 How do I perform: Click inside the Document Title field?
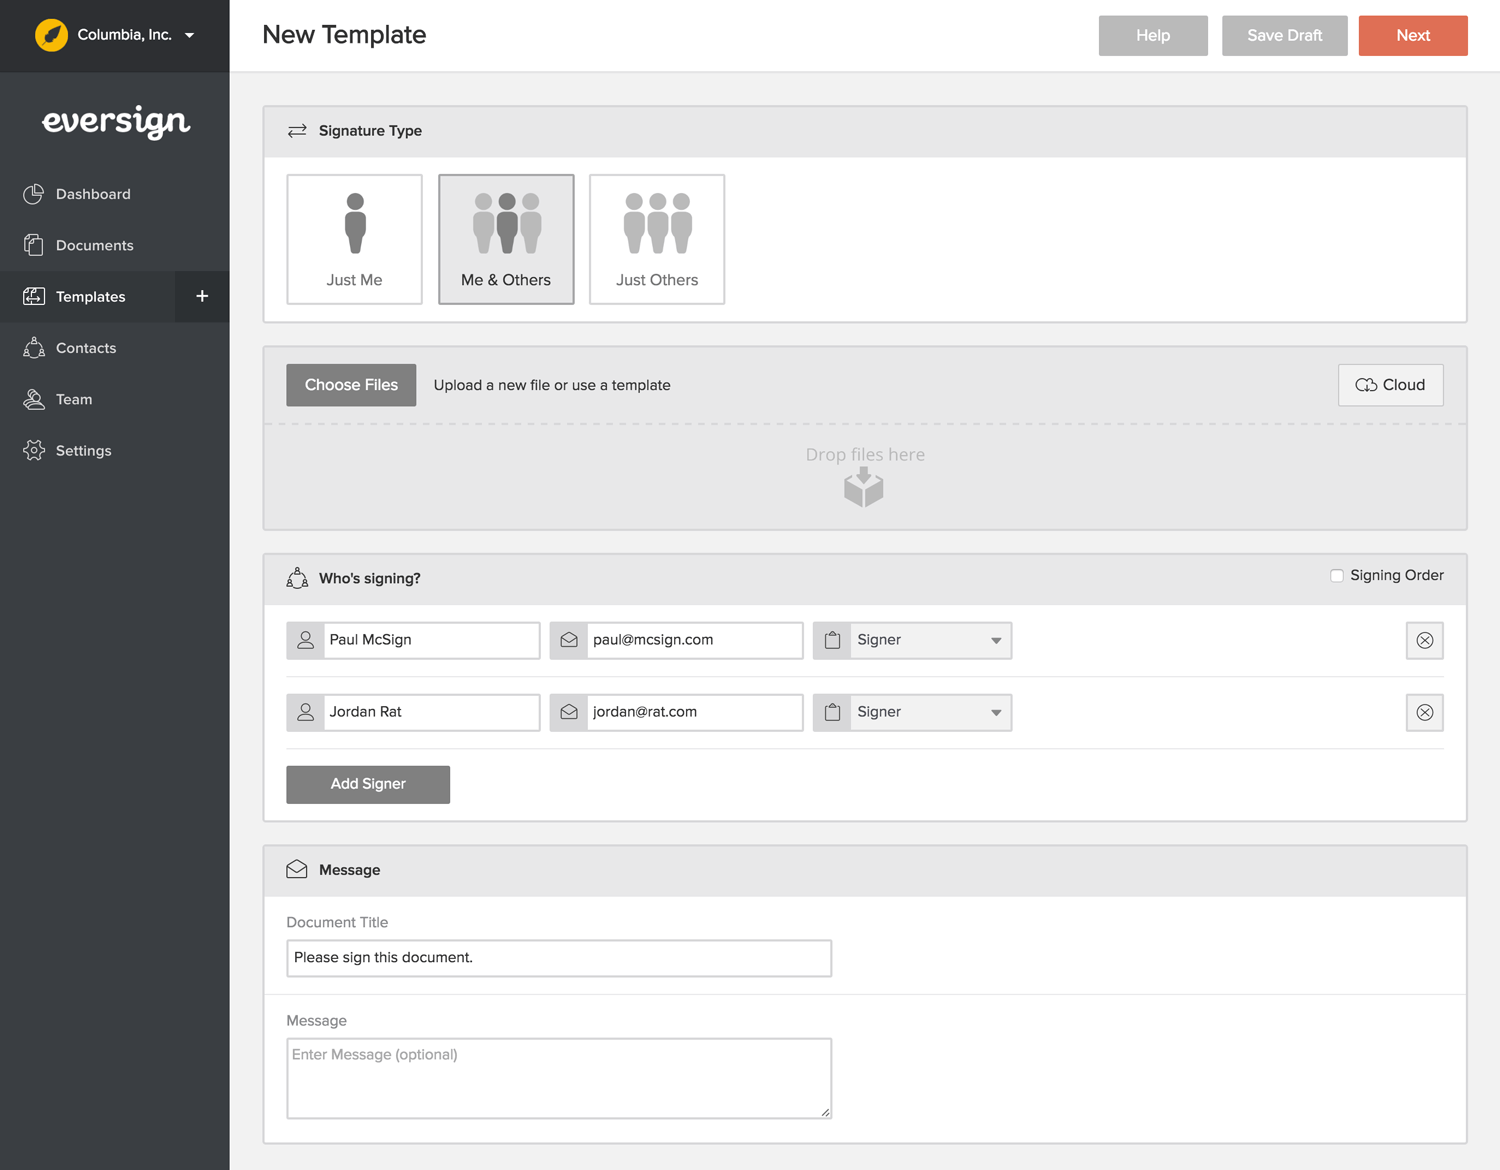(558, 957)
